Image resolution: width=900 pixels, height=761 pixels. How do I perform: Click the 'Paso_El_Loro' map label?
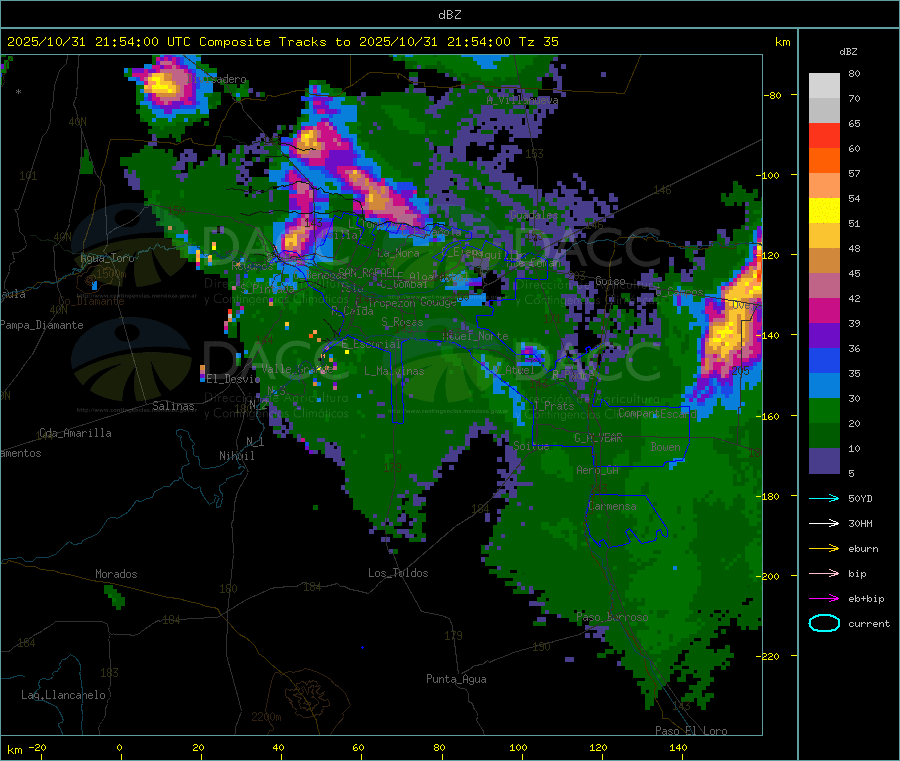[691, 731]
